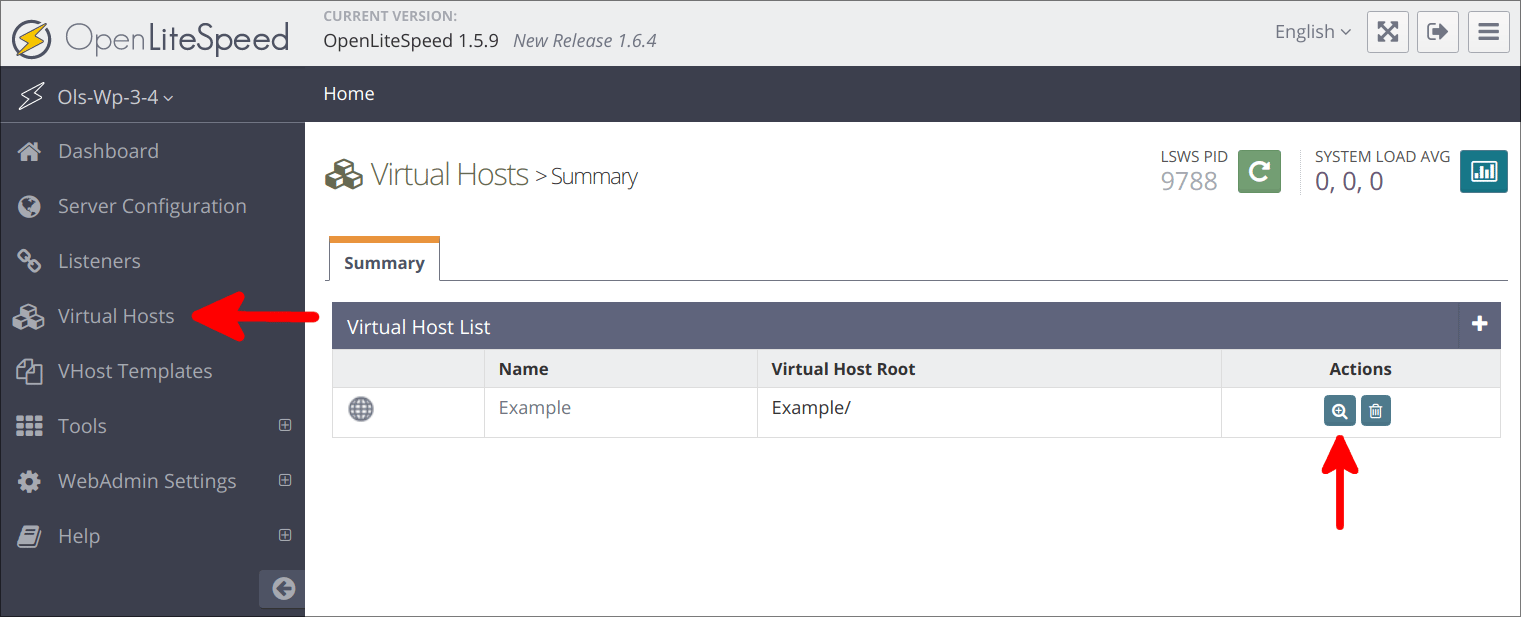Open real-time stats chart button

(1484, 171)
